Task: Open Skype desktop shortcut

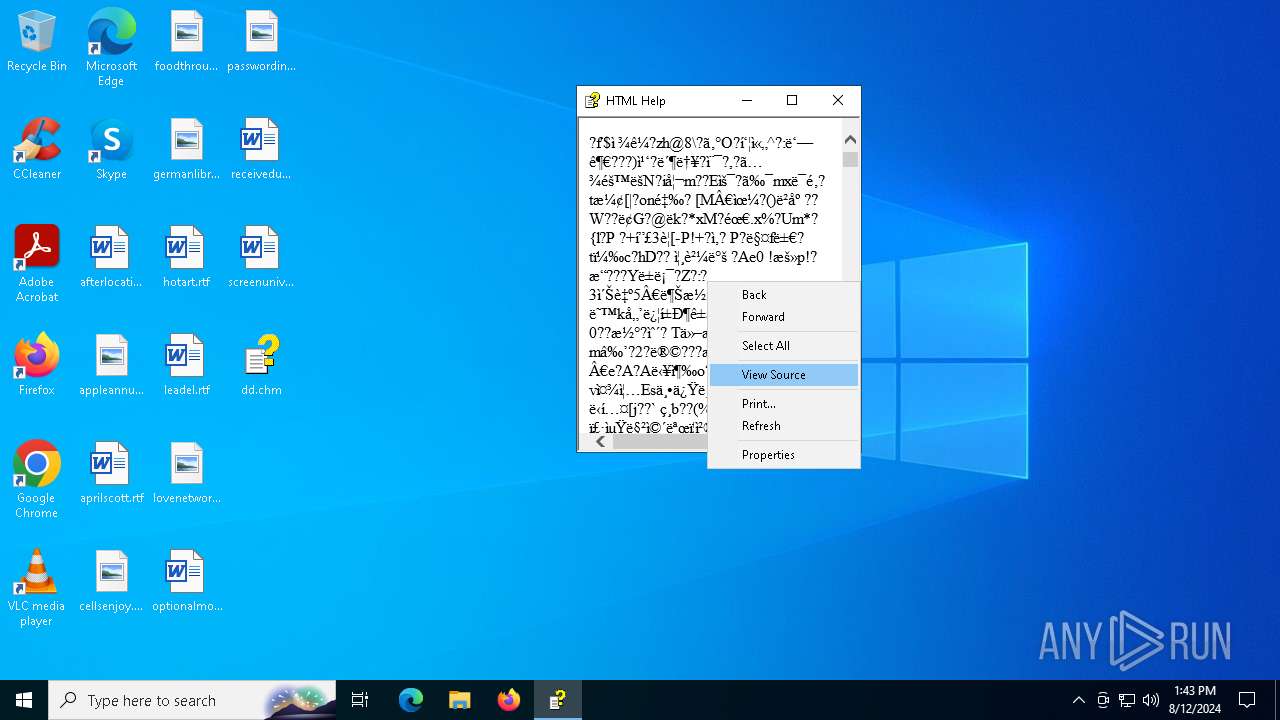Action: 111,150
